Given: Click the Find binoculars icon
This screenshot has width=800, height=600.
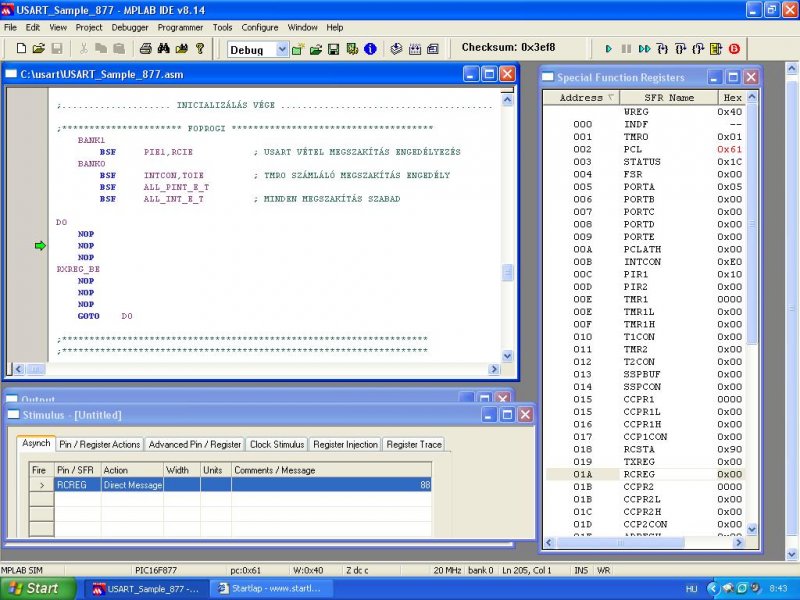Looking at the screenshot, I should [x=163, y=48].
